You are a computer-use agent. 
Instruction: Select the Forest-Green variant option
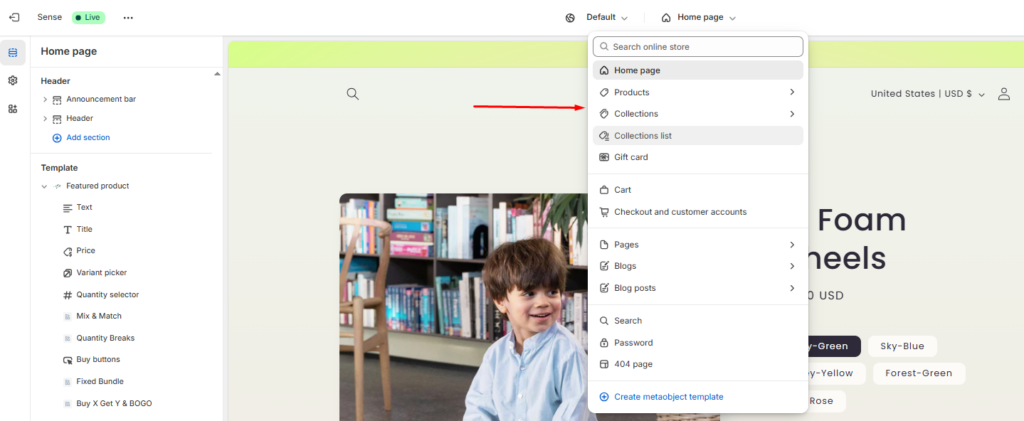(919, 374)
